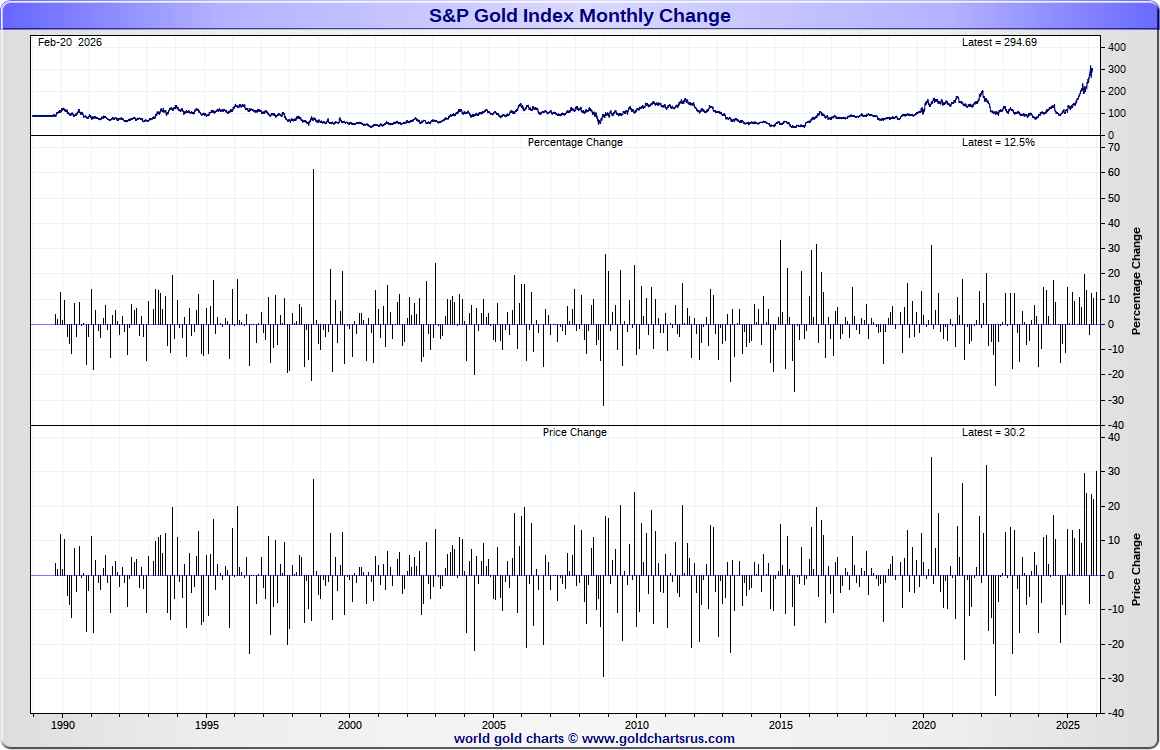Click the 2000 x-axis year marker
1160x750 pixels.
point(350,725)
